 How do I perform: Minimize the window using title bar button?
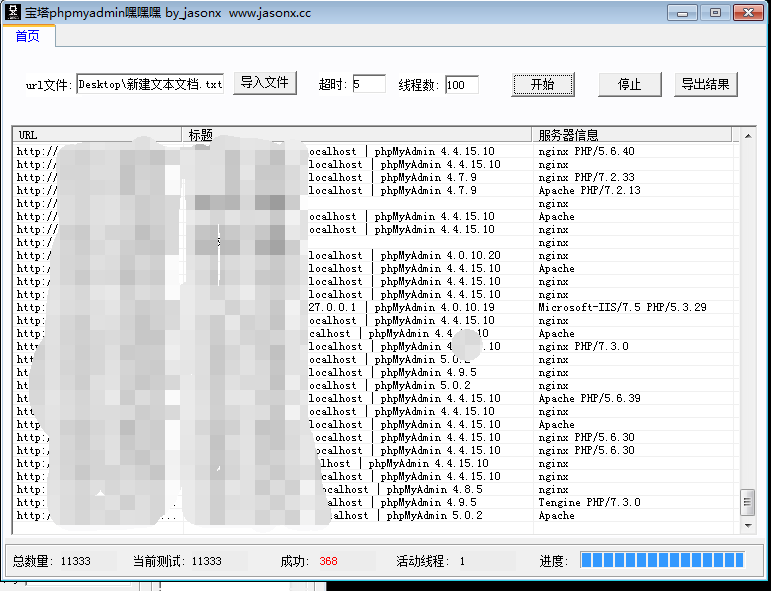(x=683, y=13)
